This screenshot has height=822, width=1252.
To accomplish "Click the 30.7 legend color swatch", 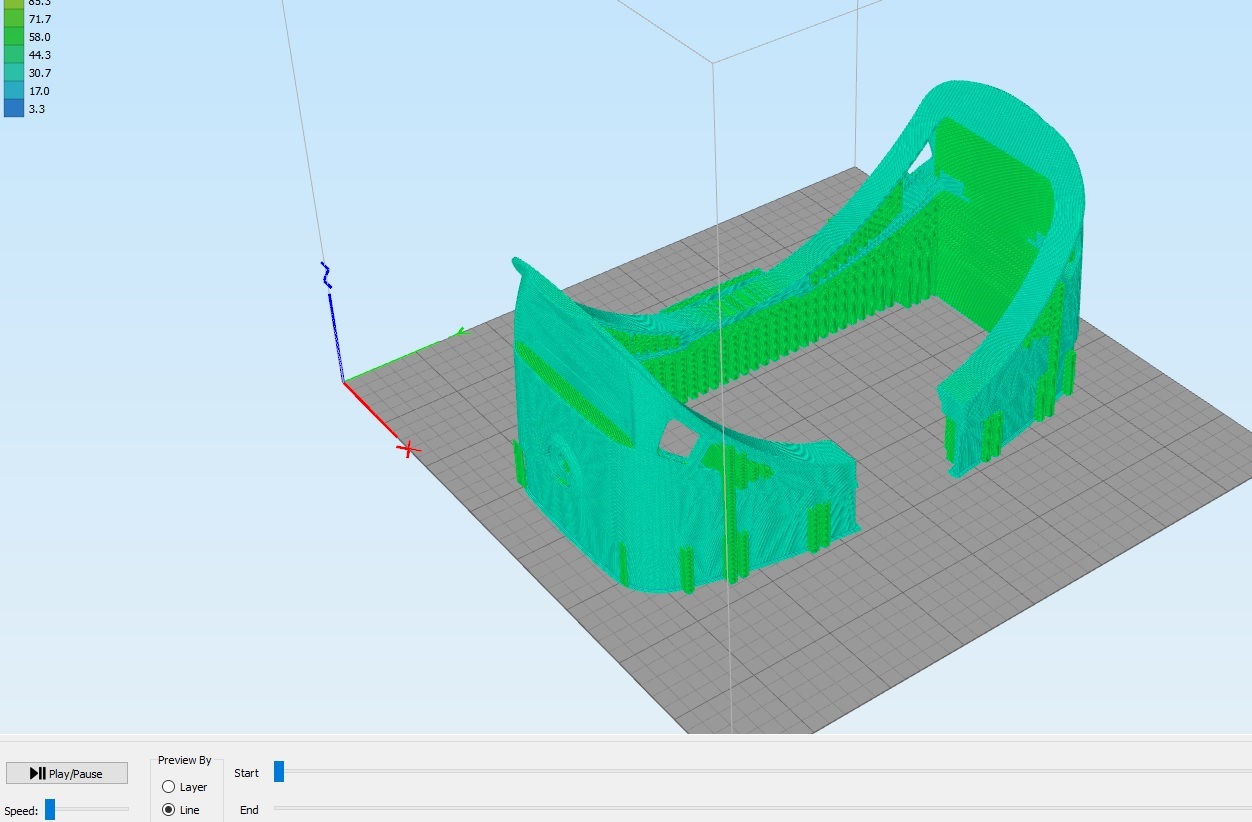I will (x=14, y=73).
